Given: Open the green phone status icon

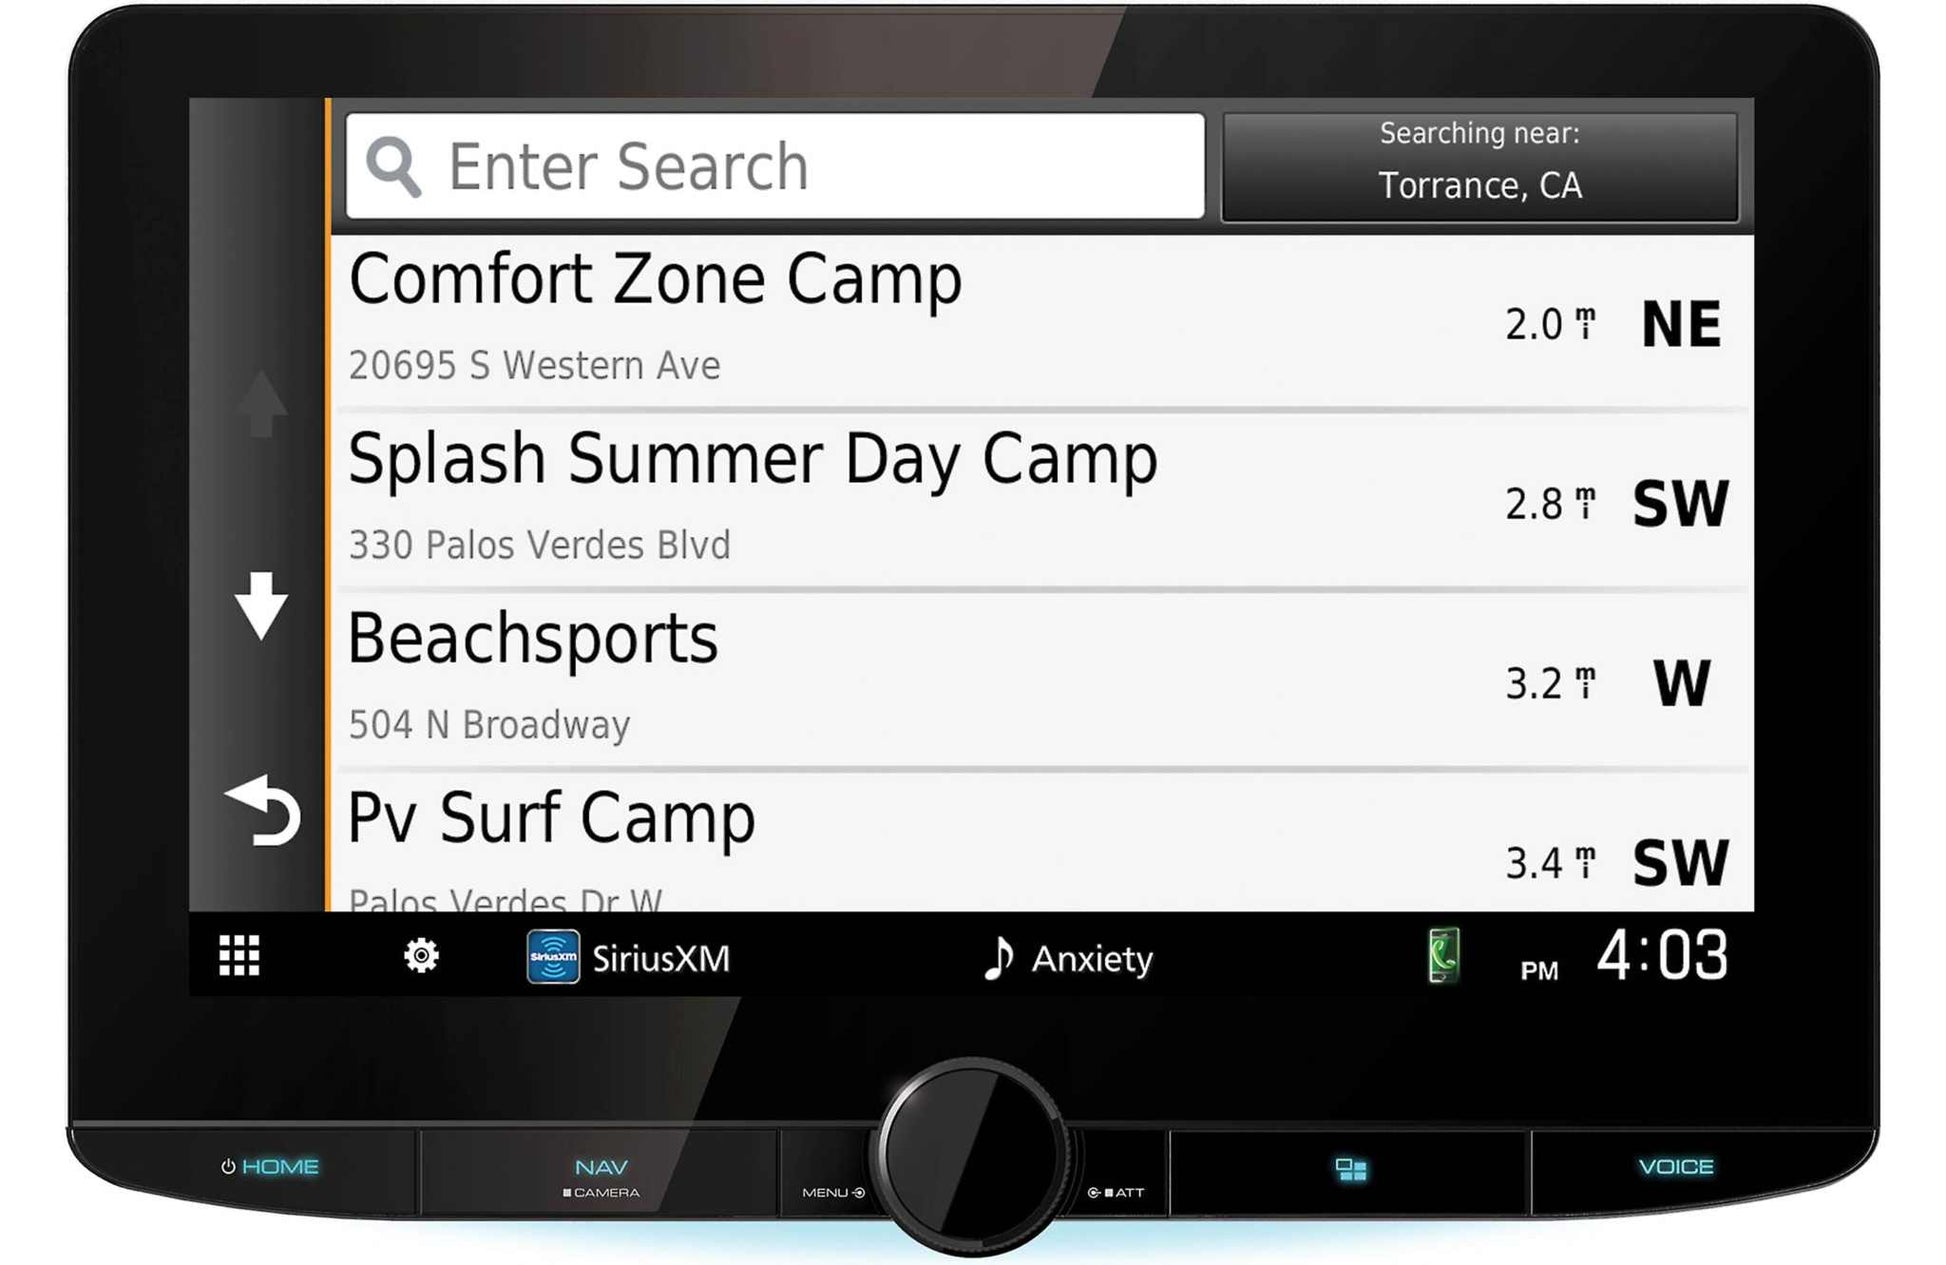Looking at the screenshot, I should [x=1443, y=956].
